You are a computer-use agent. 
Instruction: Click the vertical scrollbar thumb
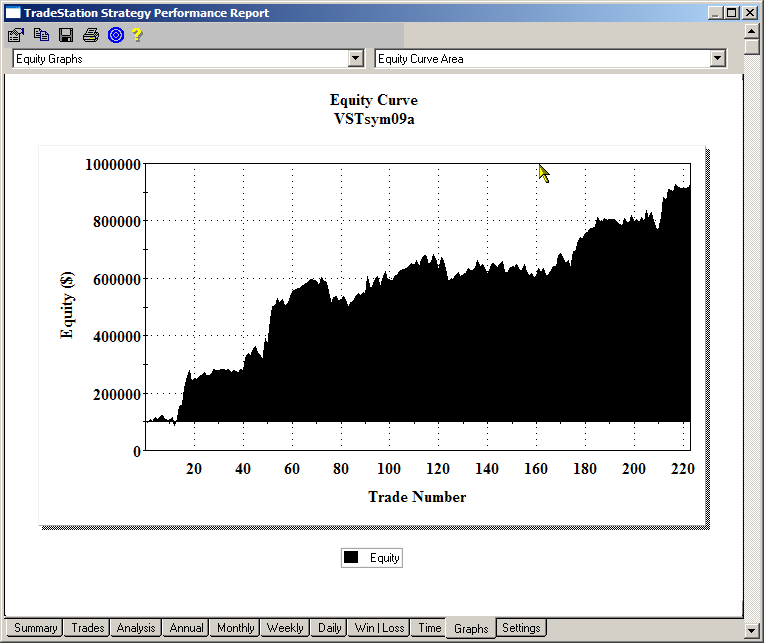(751, 47)
